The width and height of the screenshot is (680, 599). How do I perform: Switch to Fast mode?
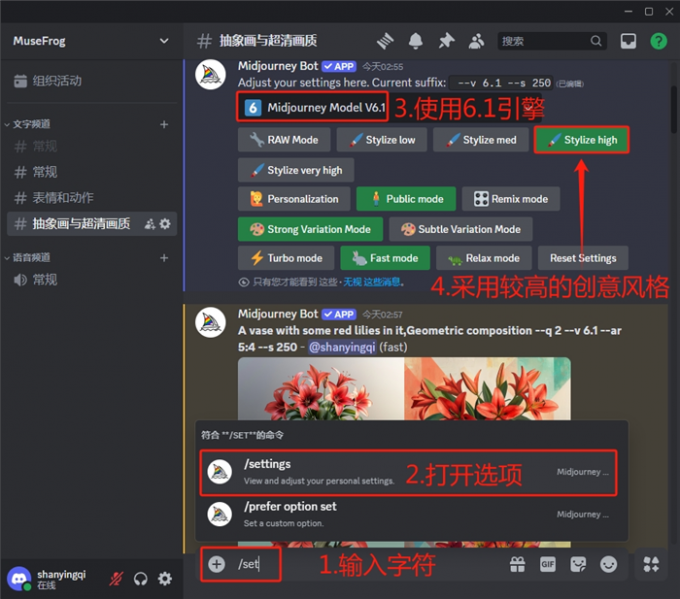(385, 258)
